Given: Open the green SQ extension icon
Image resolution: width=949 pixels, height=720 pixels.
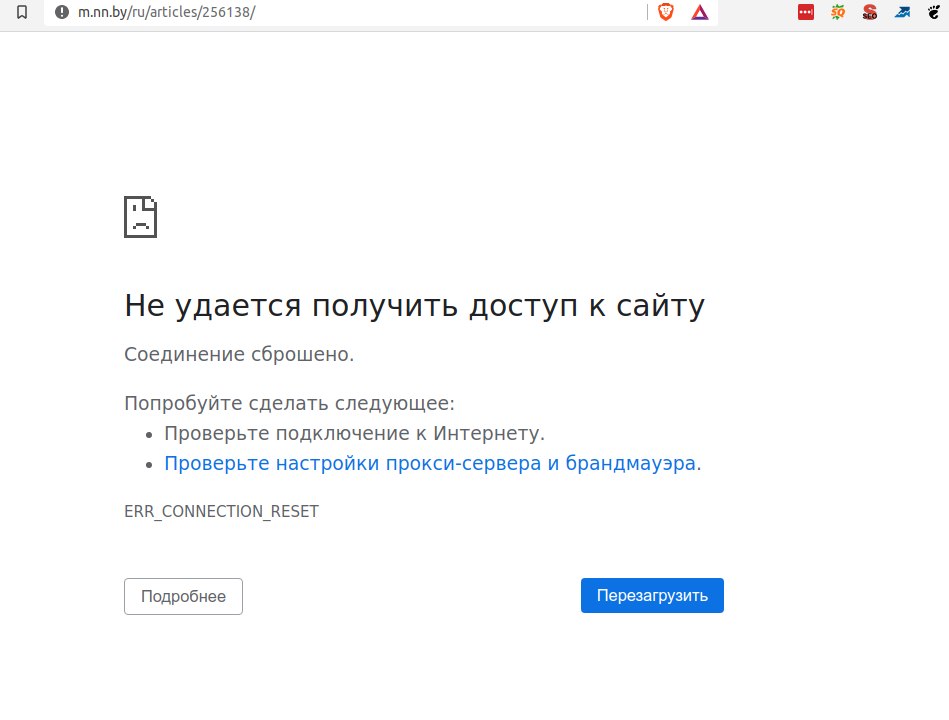Looking at the screenshot, I should tap(838, 12).
